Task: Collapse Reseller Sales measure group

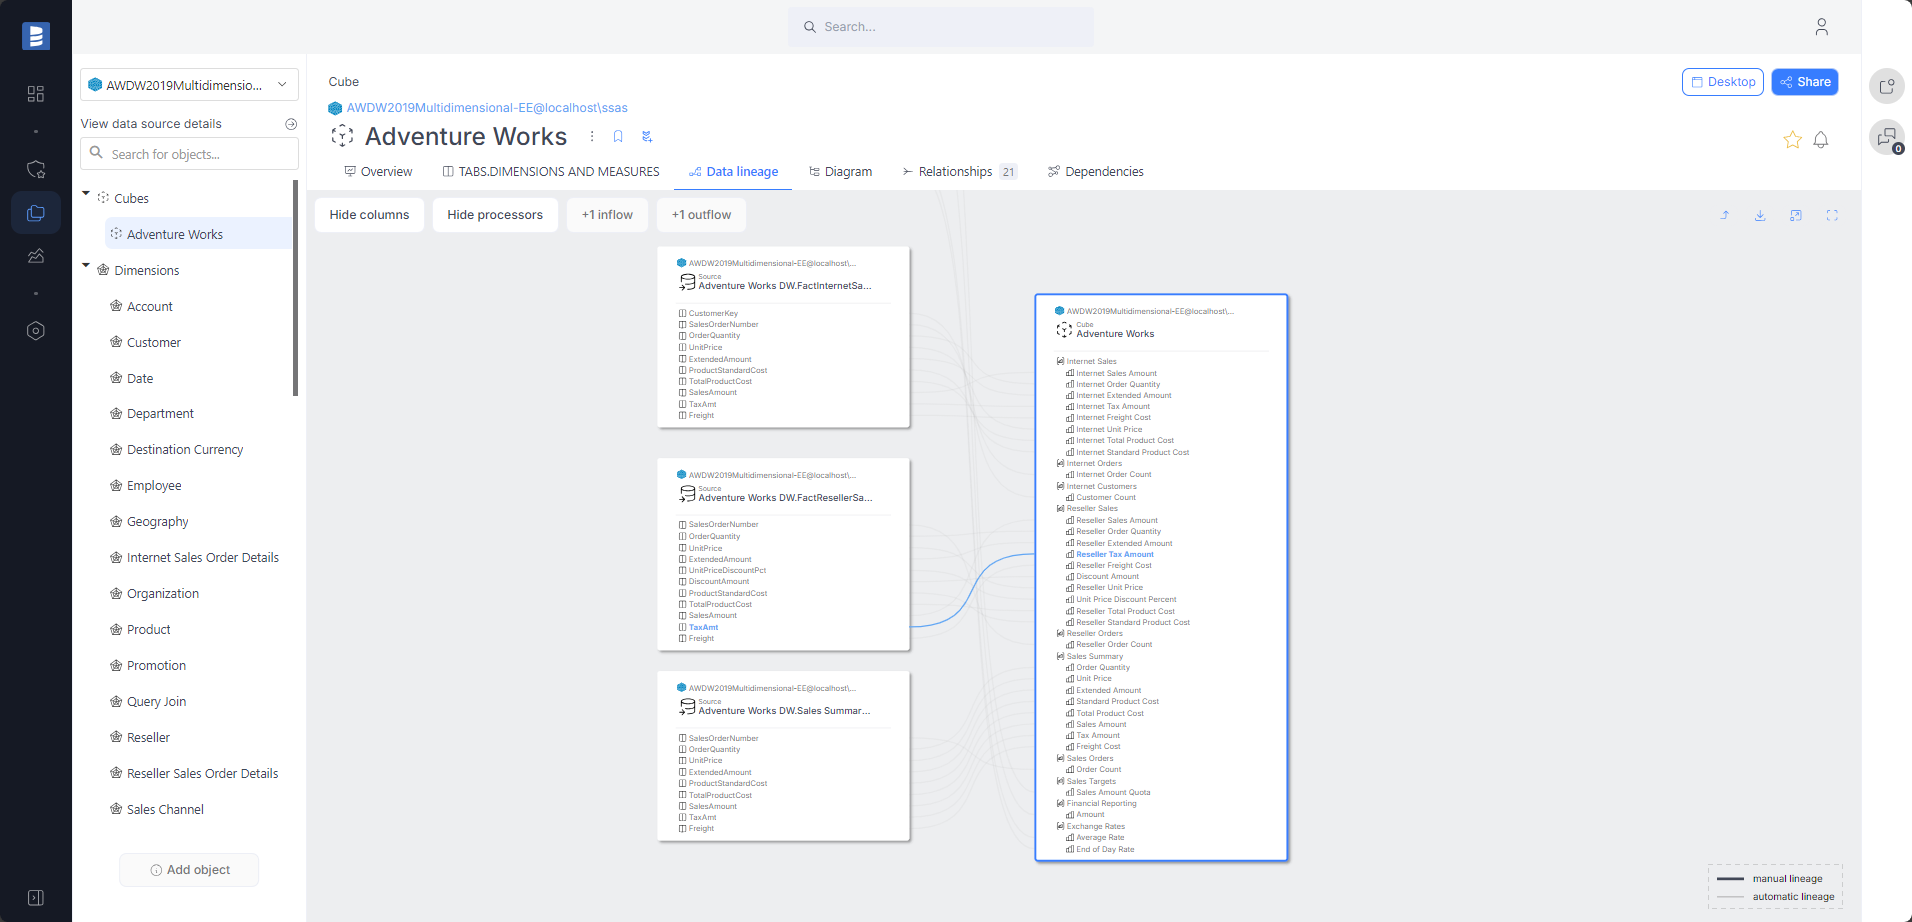Action: [1061, 509]
